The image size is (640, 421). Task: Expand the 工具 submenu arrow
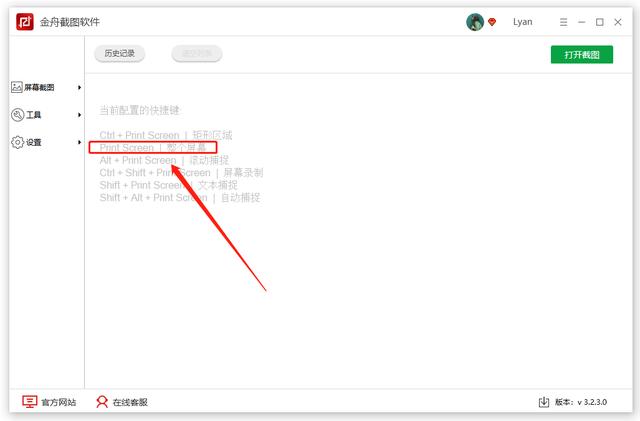pyautogui.click(x=79, y=115)
